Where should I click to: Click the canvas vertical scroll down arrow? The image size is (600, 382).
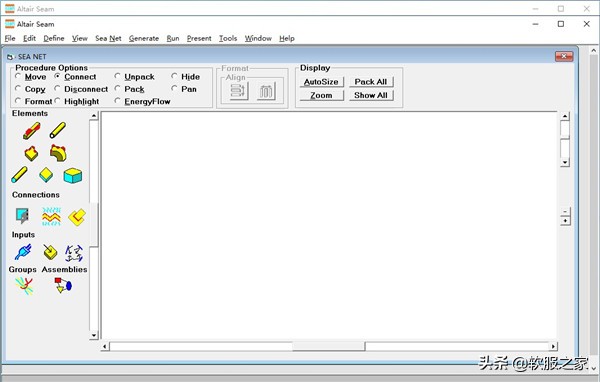point(565,162)
